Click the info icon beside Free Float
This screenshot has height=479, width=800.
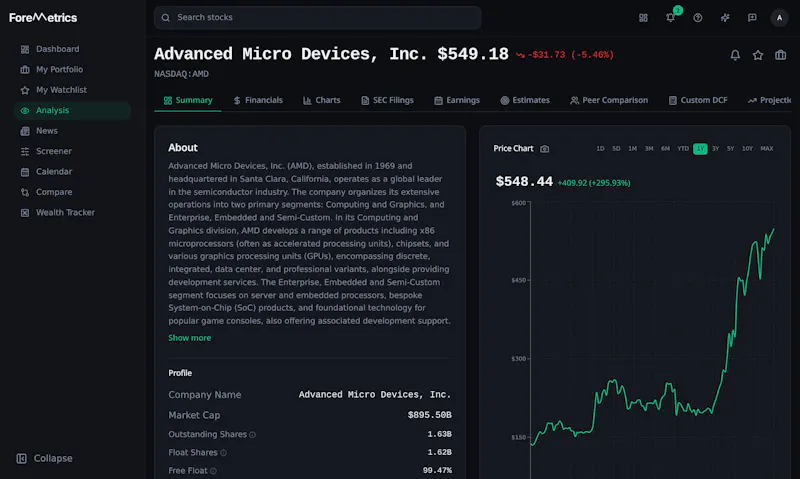coord(213,471)
